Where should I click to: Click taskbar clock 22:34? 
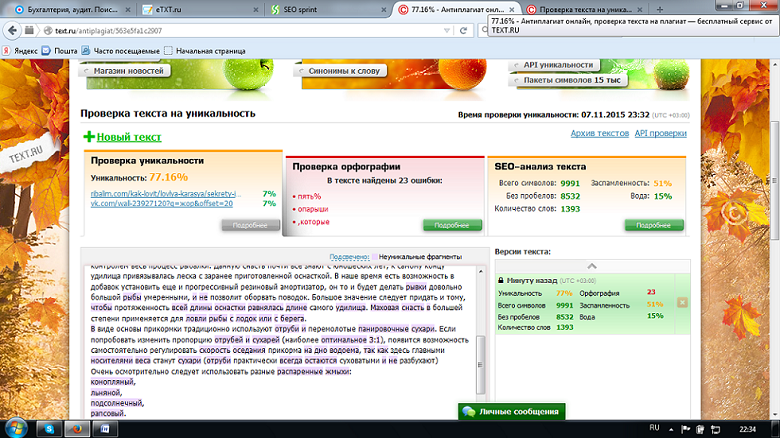[748, 429]
